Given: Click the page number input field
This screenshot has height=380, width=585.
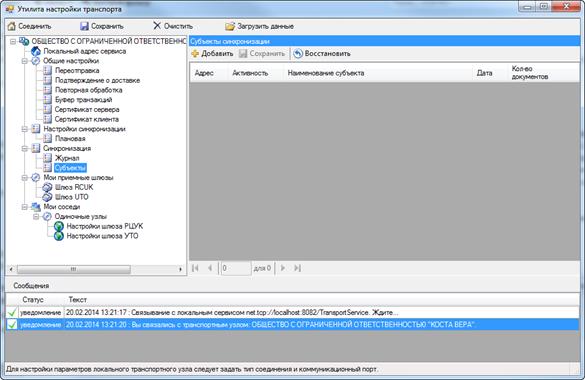Looking at the screenshot, I should click(x=236, y=268).
